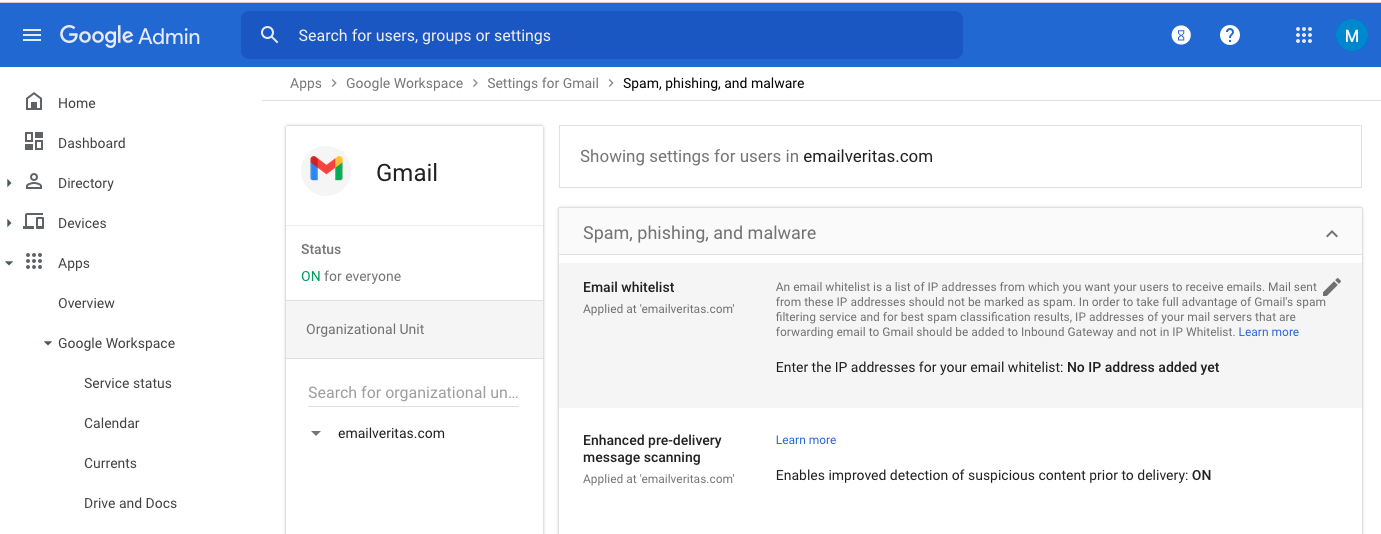
Task: Open Learn more under pre-delivery scanning
Action: tap(806, 440)
